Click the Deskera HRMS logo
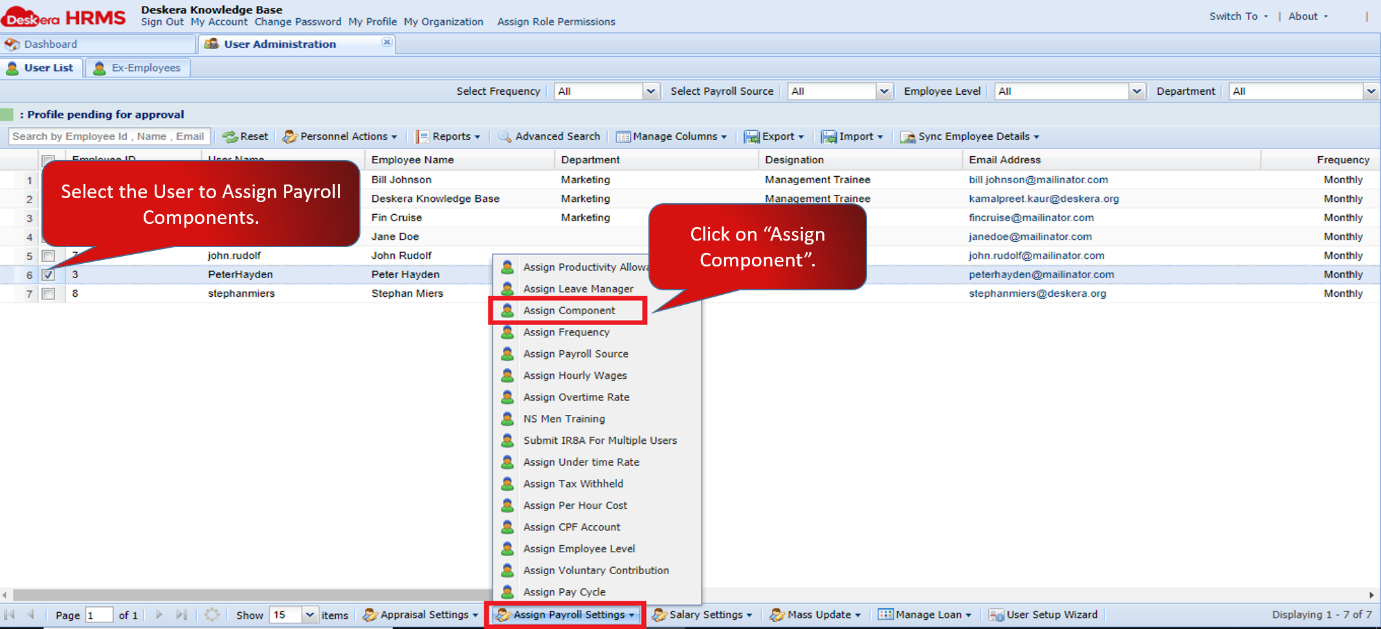Image resolution: width=1381 pixels, height=629 pixels. pyautogui.click(x=63, y=17)
